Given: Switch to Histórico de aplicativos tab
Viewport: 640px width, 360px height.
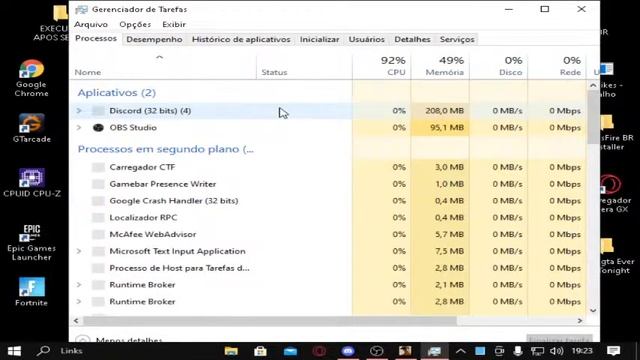Looking at the screenshot, I should [x=241, y=39].
